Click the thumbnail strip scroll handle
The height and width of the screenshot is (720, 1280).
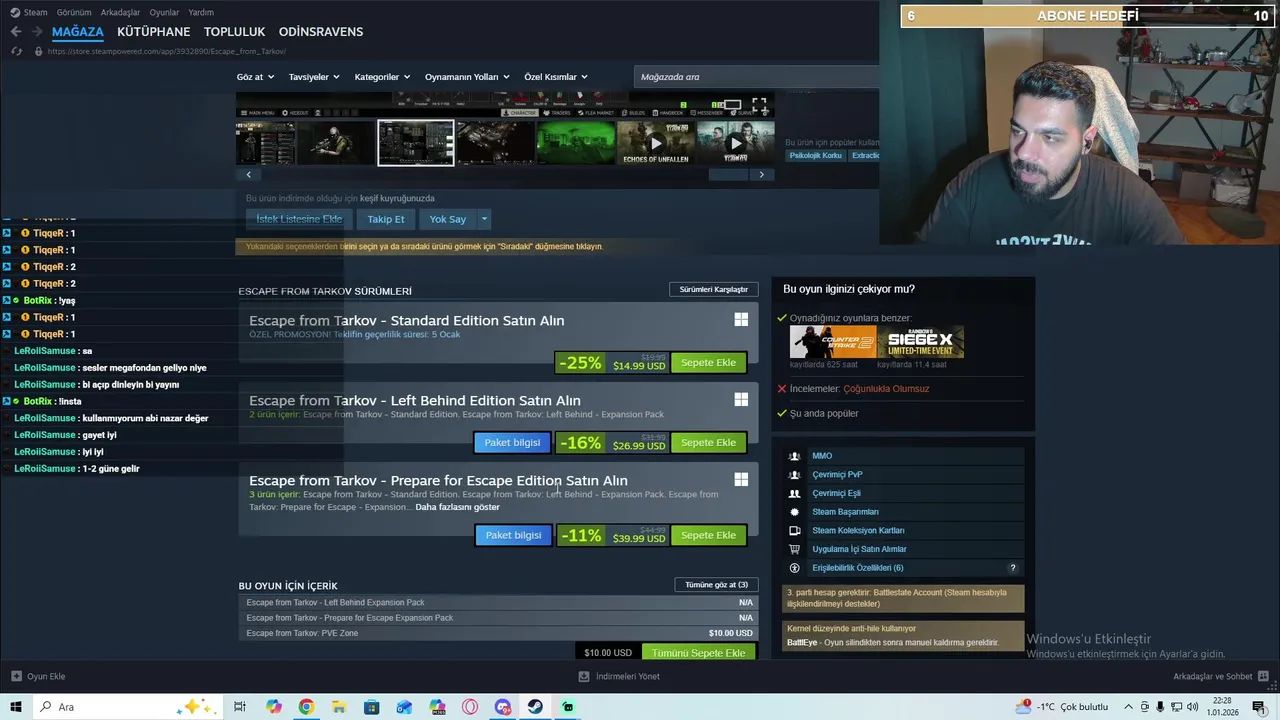pos(728,175)
